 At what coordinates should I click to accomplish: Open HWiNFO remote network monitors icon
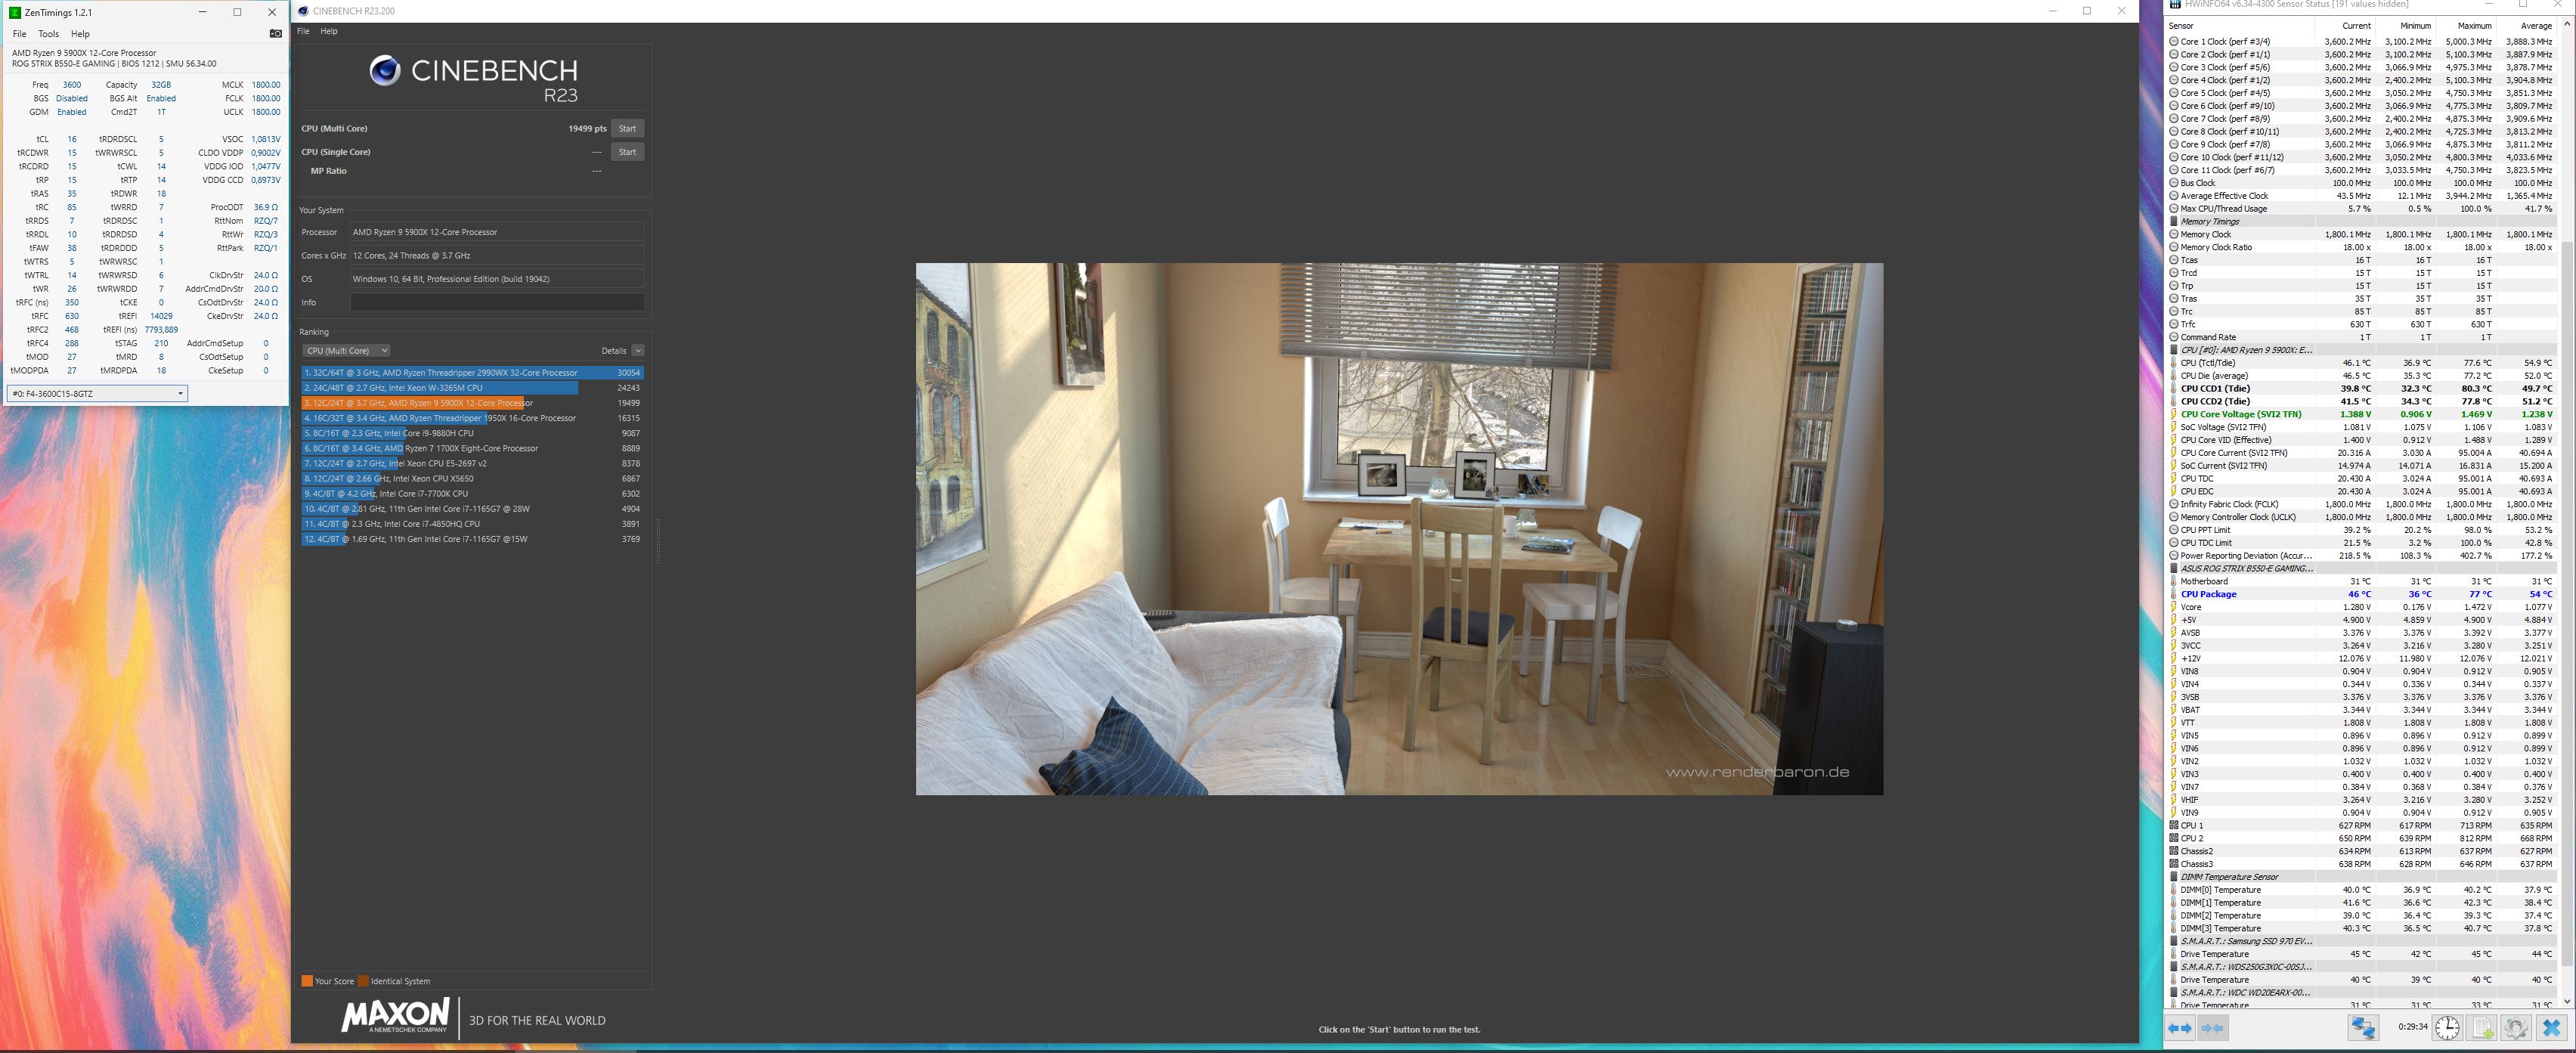coord(2363,1027)
